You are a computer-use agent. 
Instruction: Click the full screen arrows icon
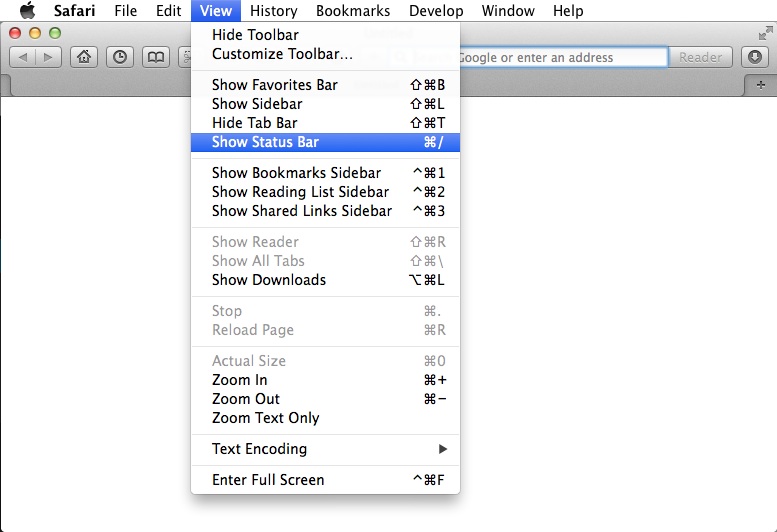[x=766, y=33]
